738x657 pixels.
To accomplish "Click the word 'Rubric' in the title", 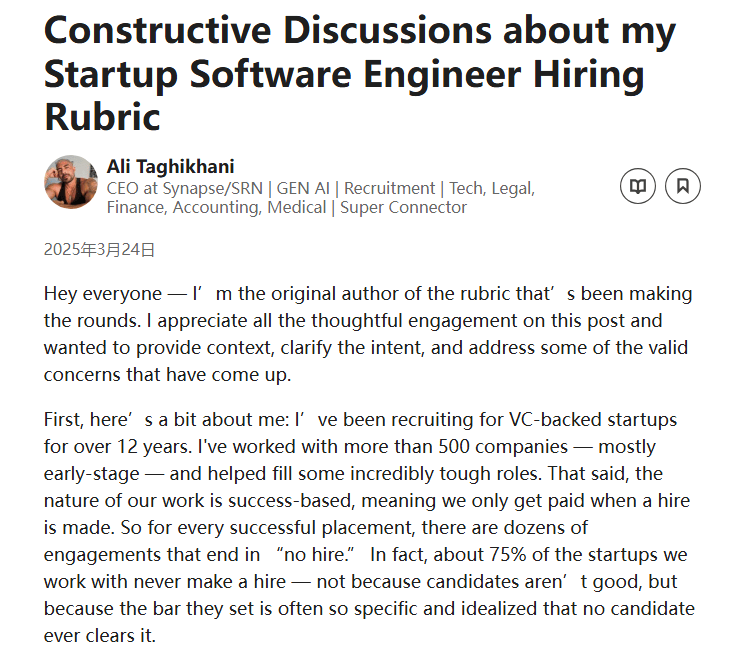I will 102,117.
